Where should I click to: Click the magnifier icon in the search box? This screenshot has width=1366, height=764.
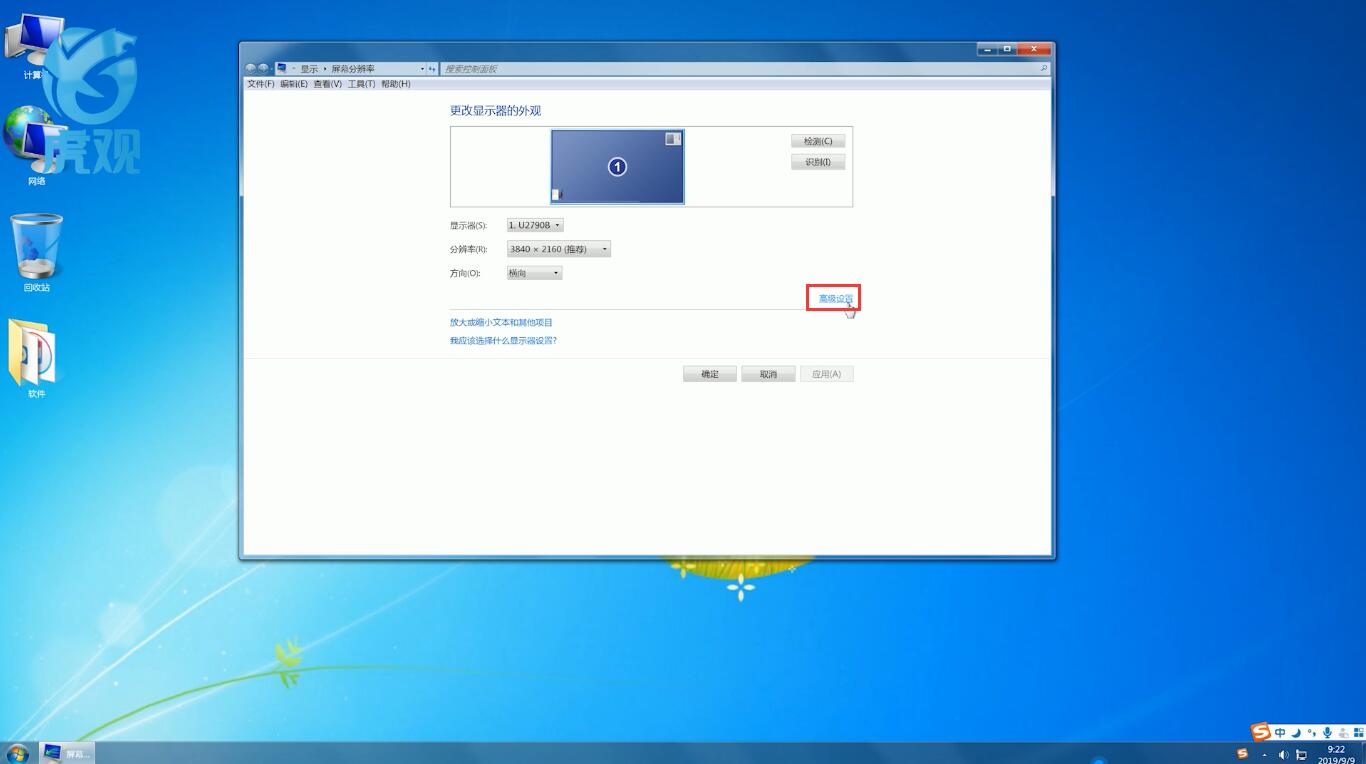(x=1044, y=69)
